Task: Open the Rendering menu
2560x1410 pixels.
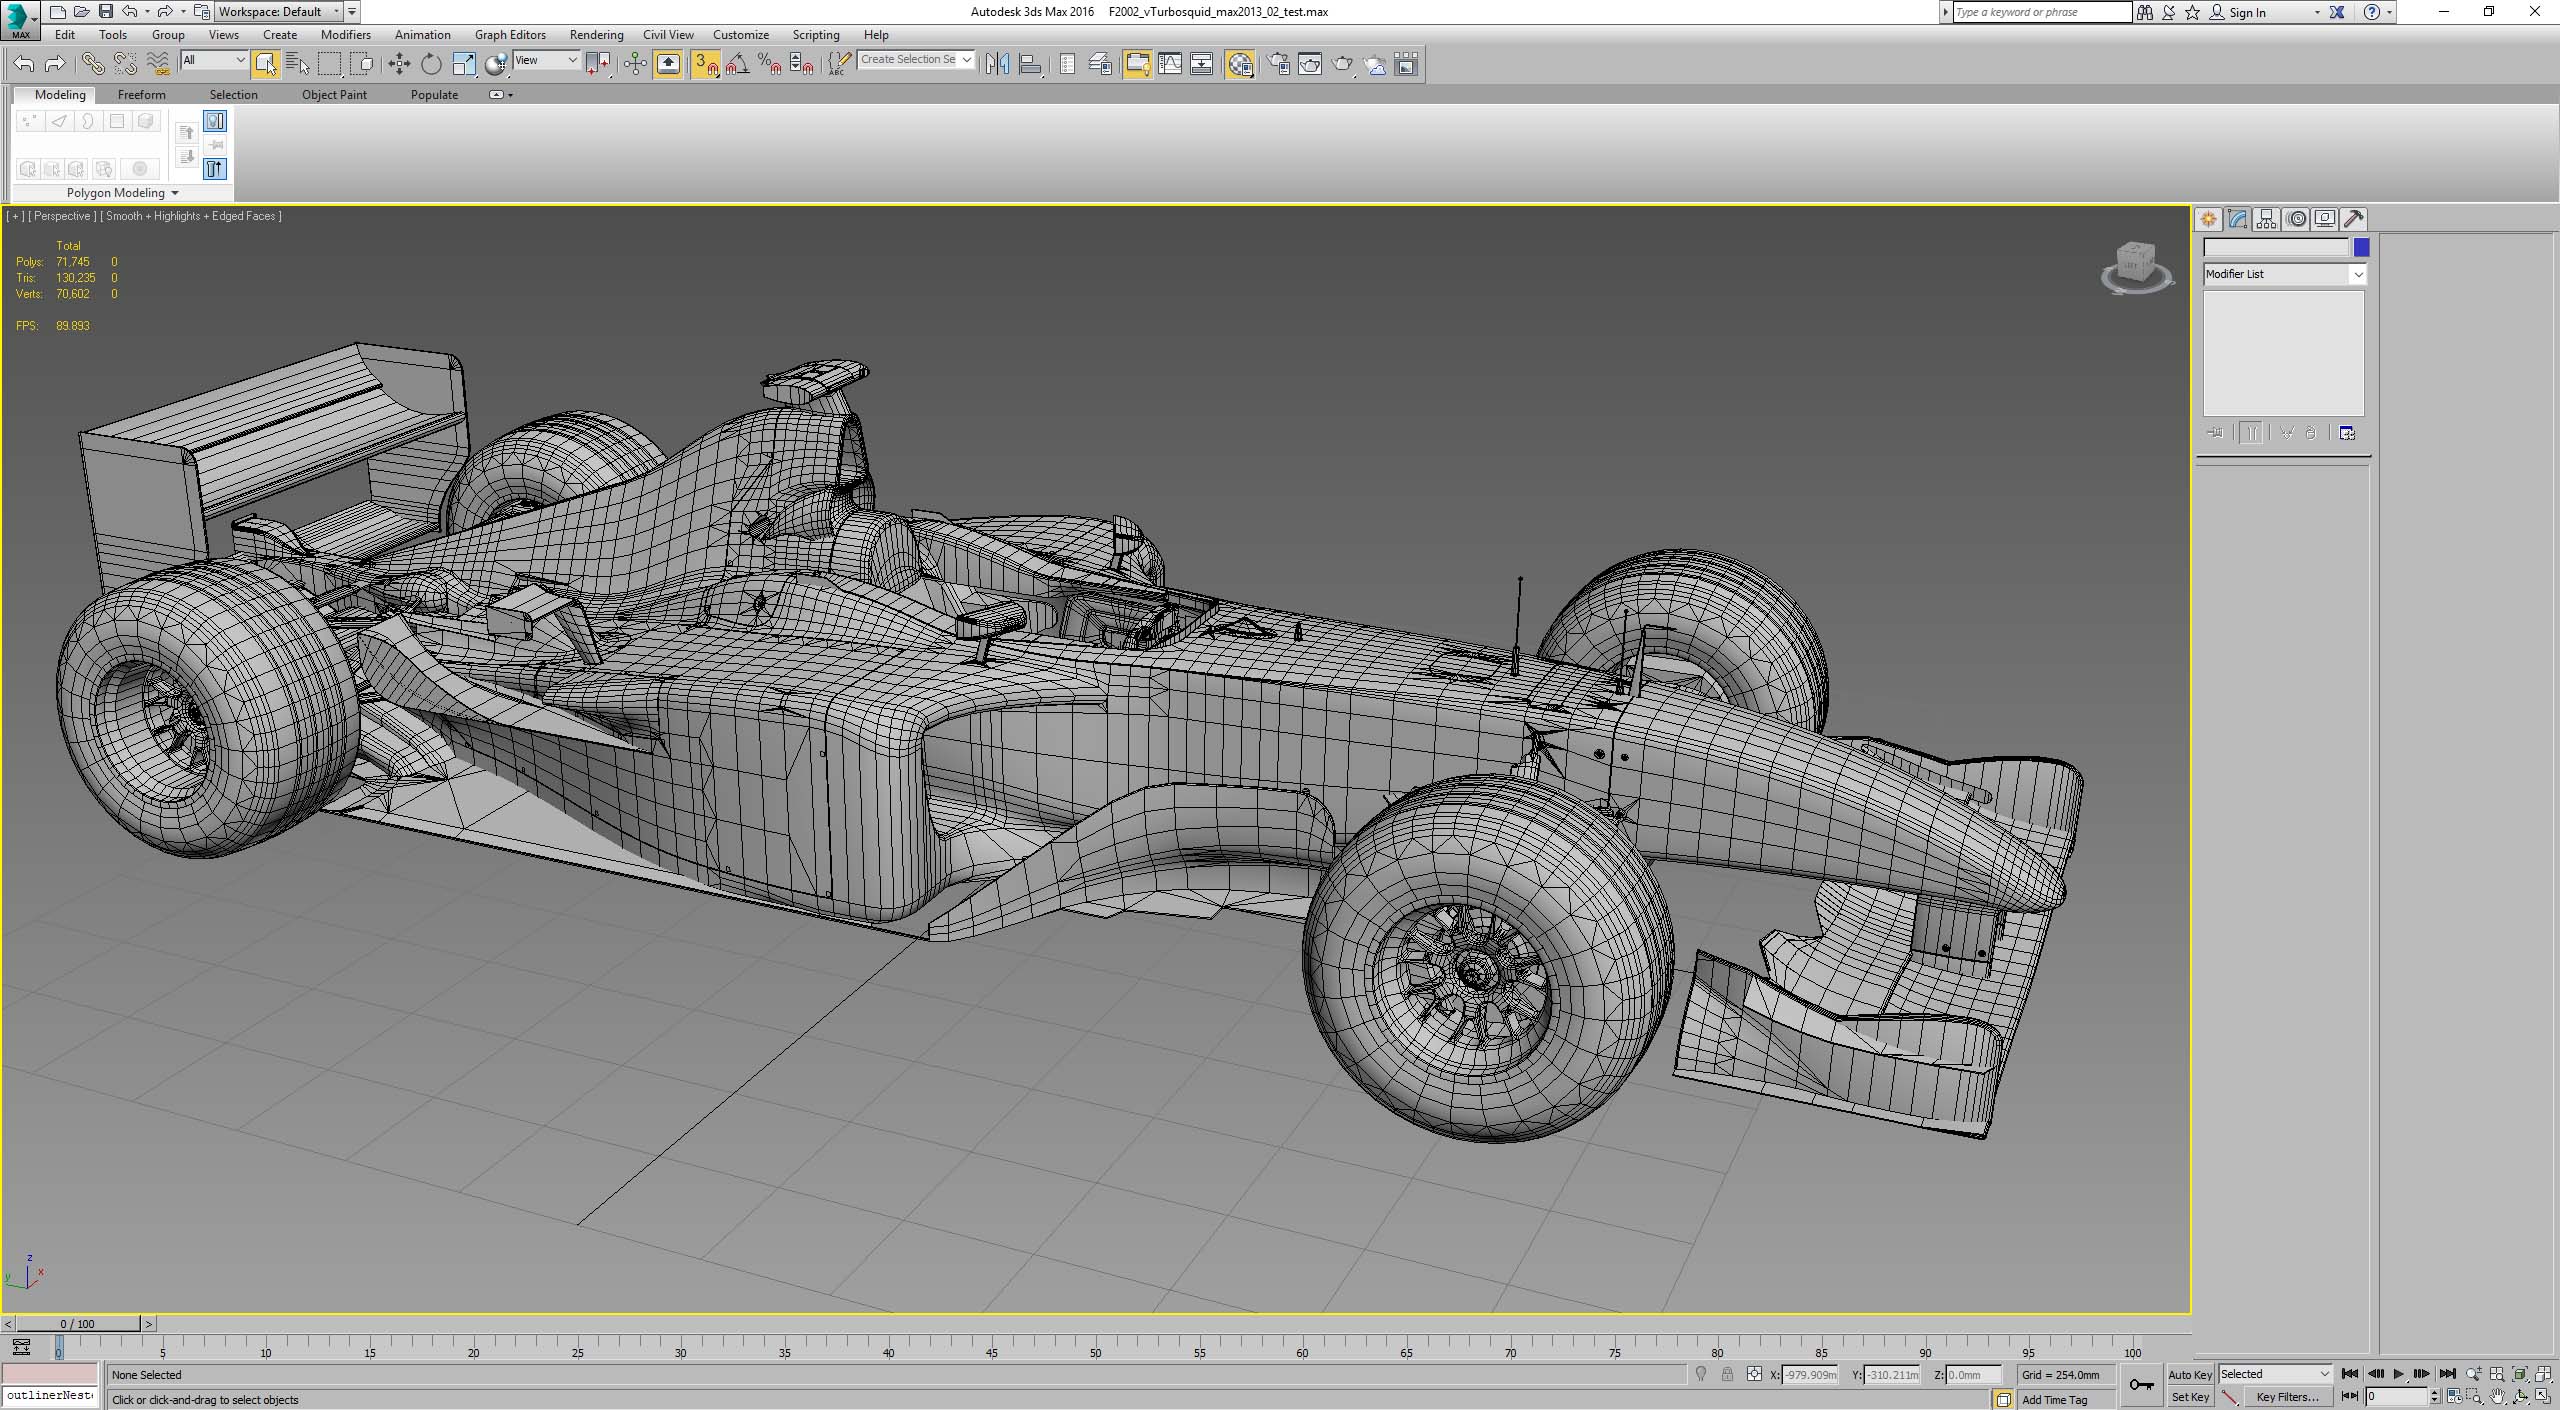Action: click(596, 34)
